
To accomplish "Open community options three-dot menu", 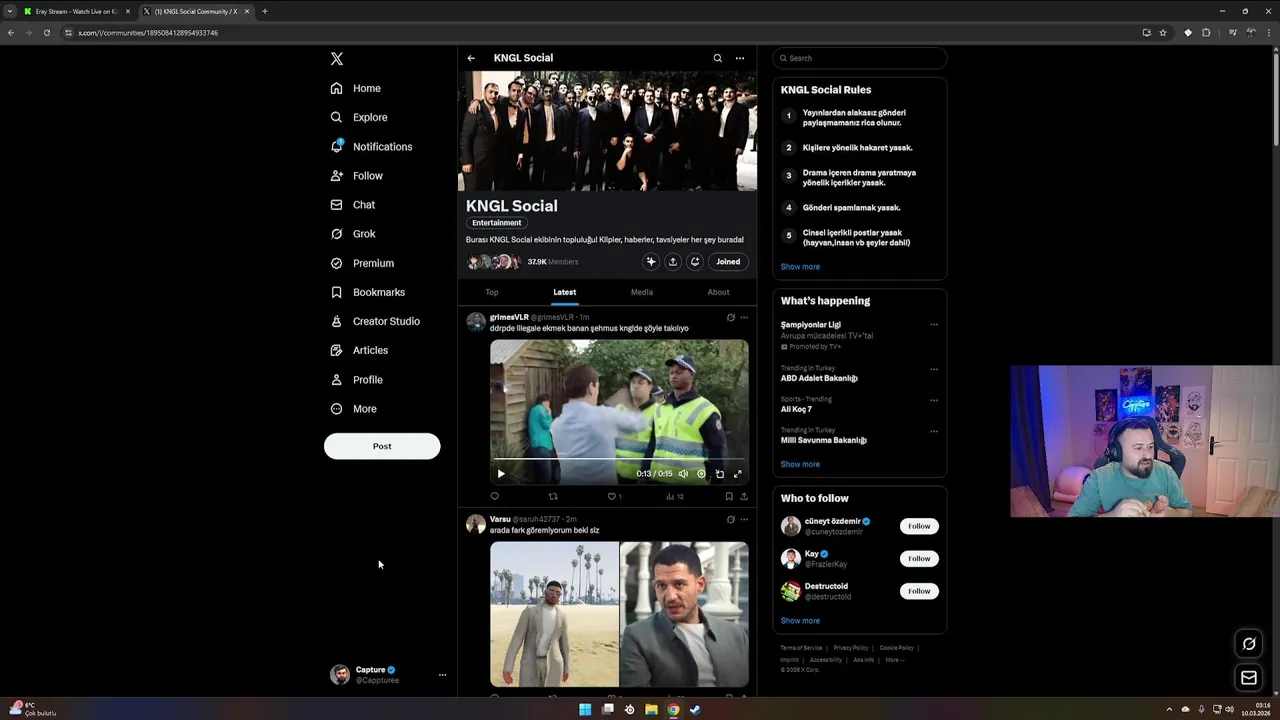I will [x=740, y=58].
